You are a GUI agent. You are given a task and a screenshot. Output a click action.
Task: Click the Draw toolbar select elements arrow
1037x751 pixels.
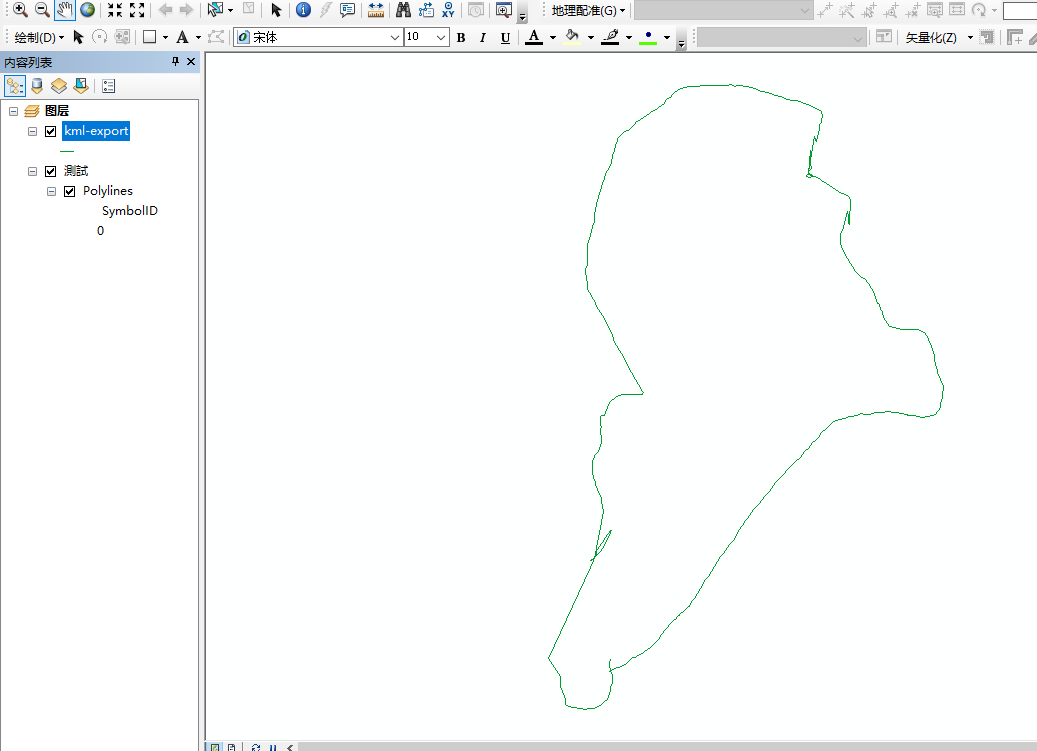[x=78, y=37]
